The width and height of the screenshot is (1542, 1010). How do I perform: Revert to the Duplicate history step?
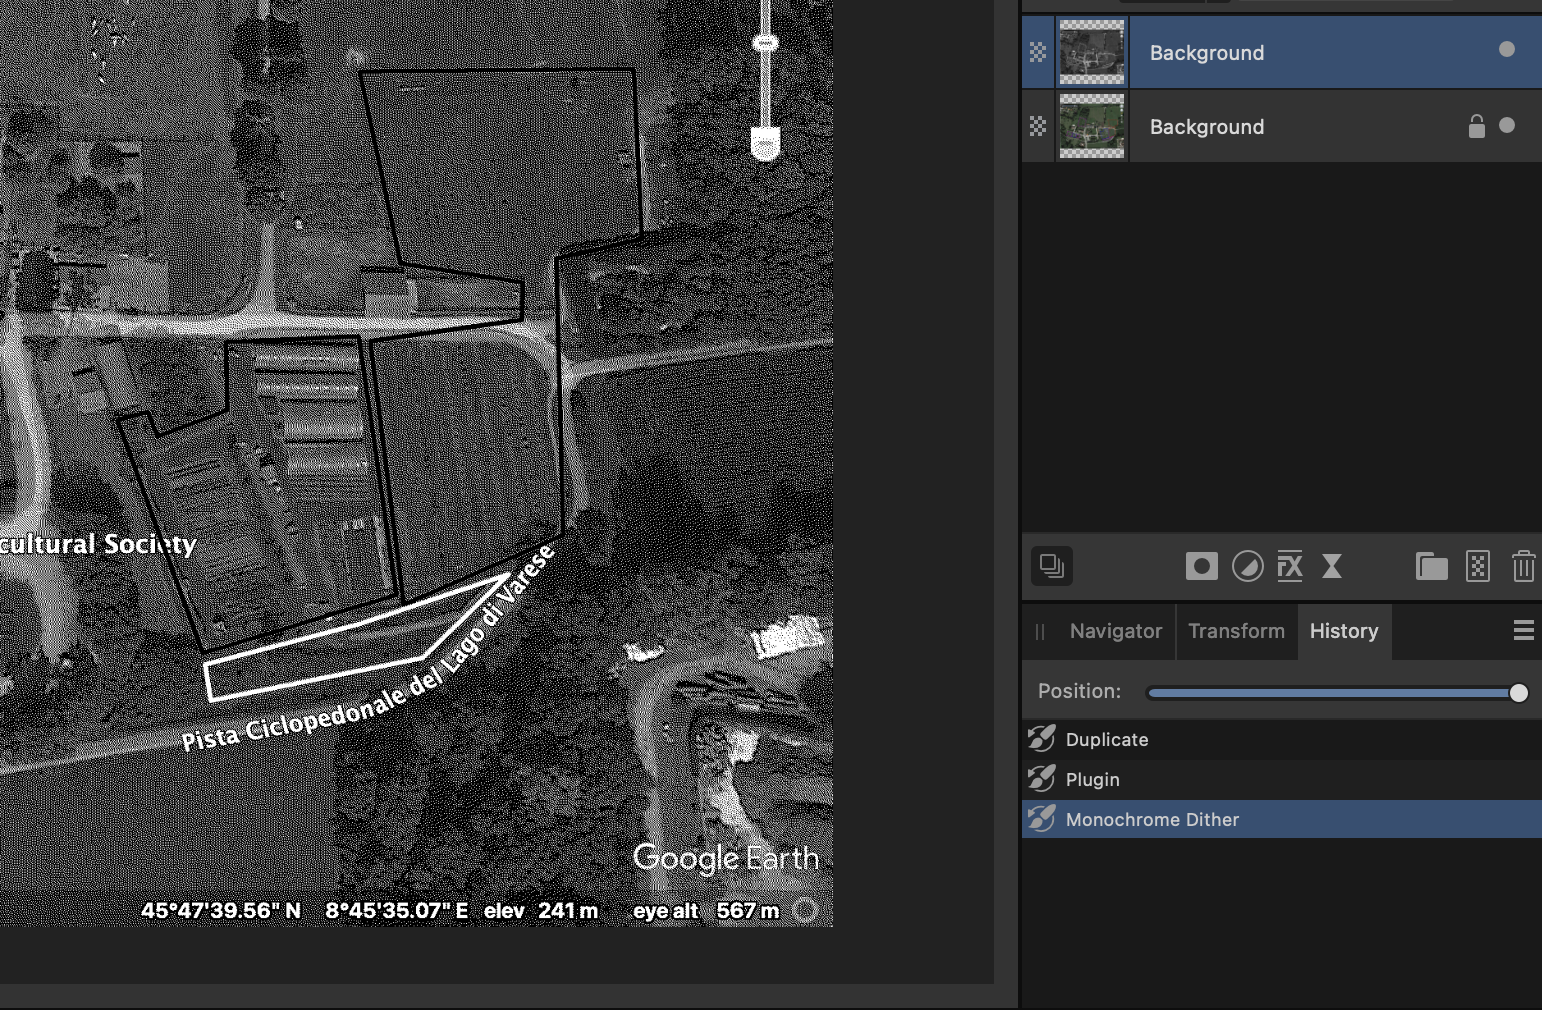pos(1106,740)
